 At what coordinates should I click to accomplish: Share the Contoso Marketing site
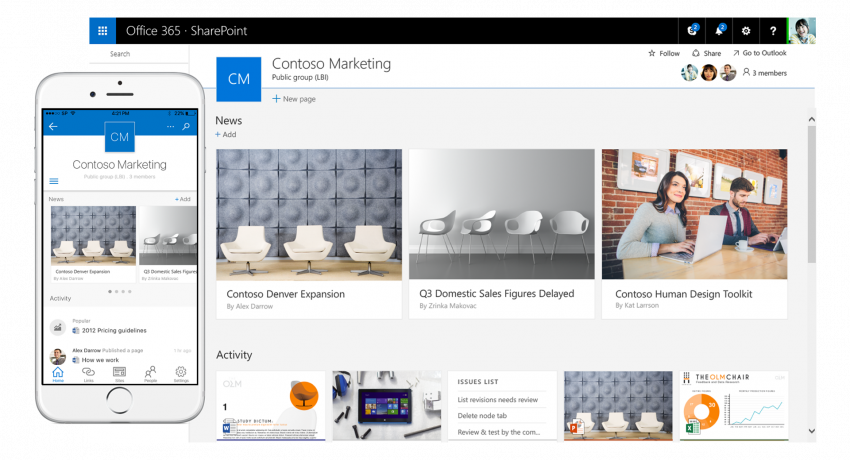pyautogui.click(x=706, y=53)
